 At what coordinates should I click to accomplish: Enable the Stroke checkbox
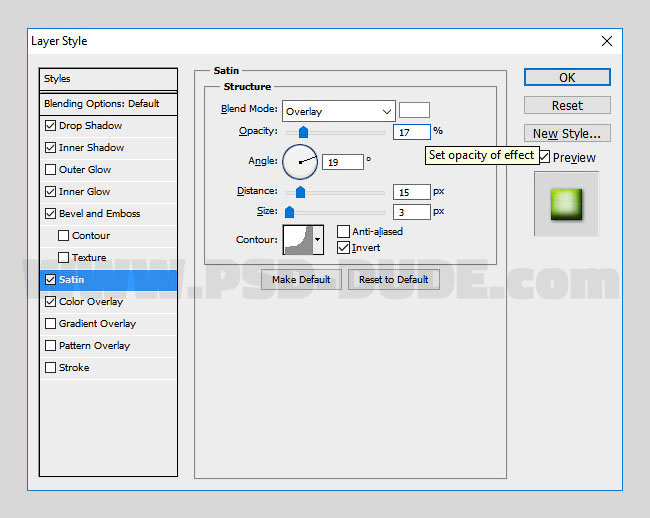click(50, 368)
